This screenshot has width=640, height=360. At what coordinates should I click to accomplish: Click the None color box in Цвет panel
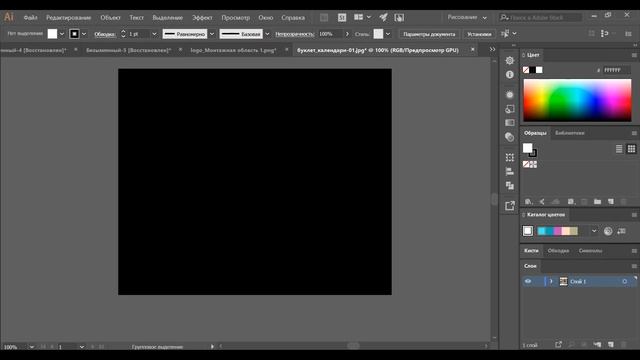click(526, 70)
